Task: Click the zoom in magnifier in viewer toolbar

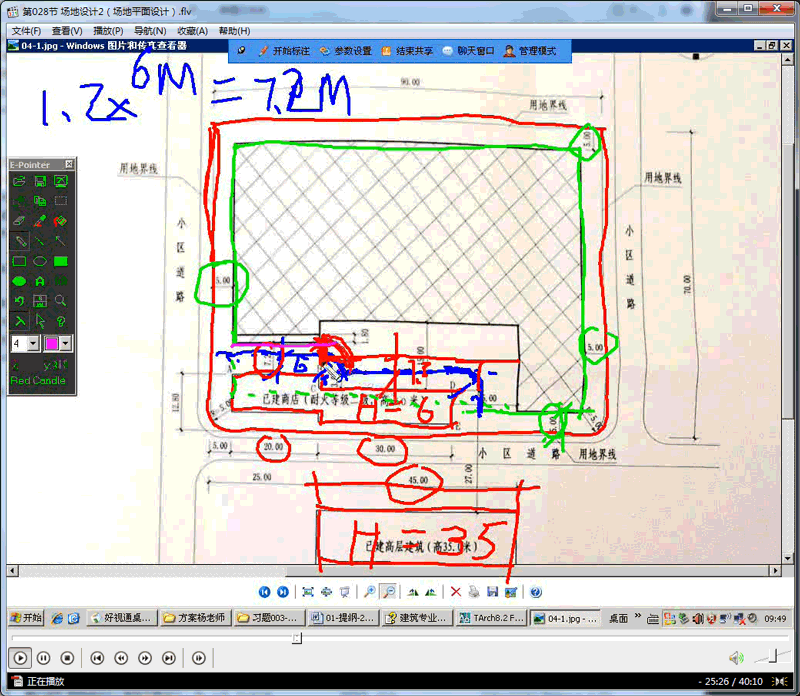Action: click(369, 592)
